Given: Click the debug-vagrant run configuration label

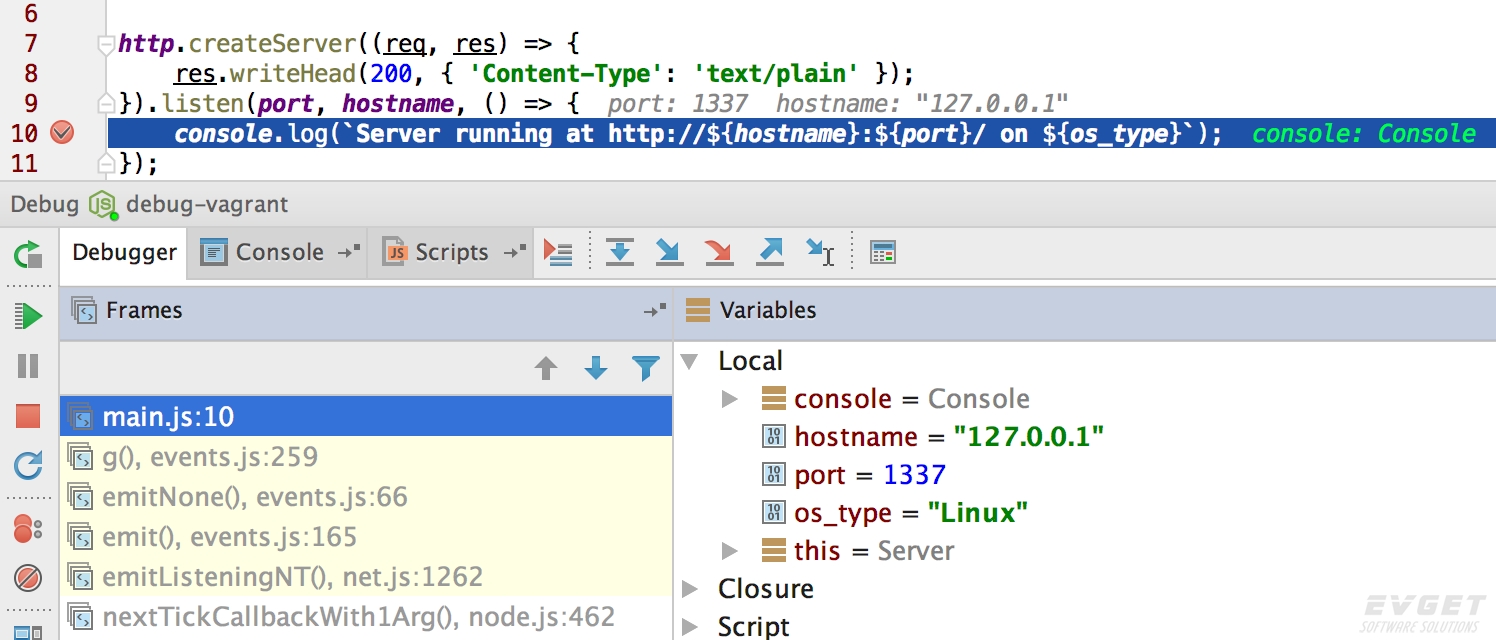Looking at the screenshot, I should pyautogui.click(x=207, y=204).
